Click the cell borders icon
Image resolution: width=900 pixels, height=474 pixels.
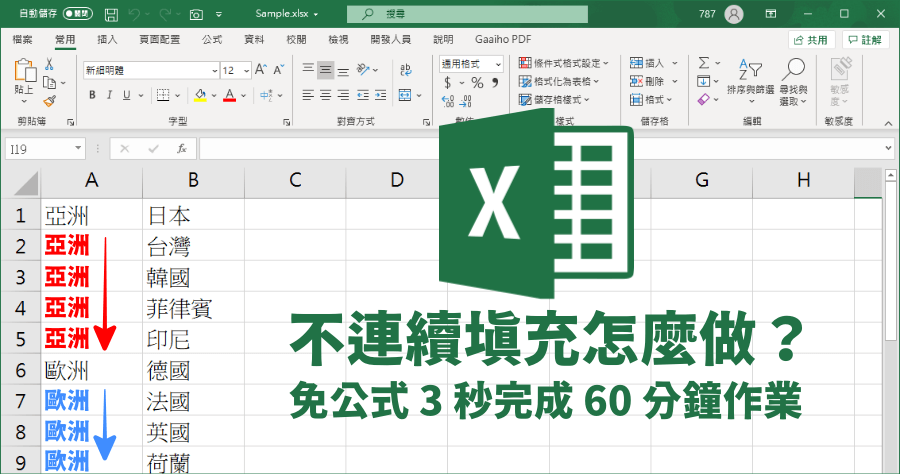(x=163, y=95)
